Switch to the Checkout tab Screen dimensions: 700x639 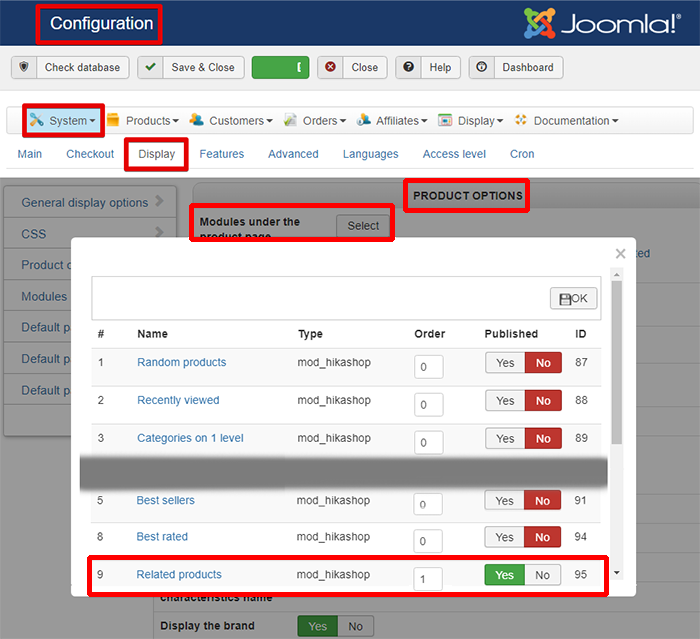pos(90,154)
